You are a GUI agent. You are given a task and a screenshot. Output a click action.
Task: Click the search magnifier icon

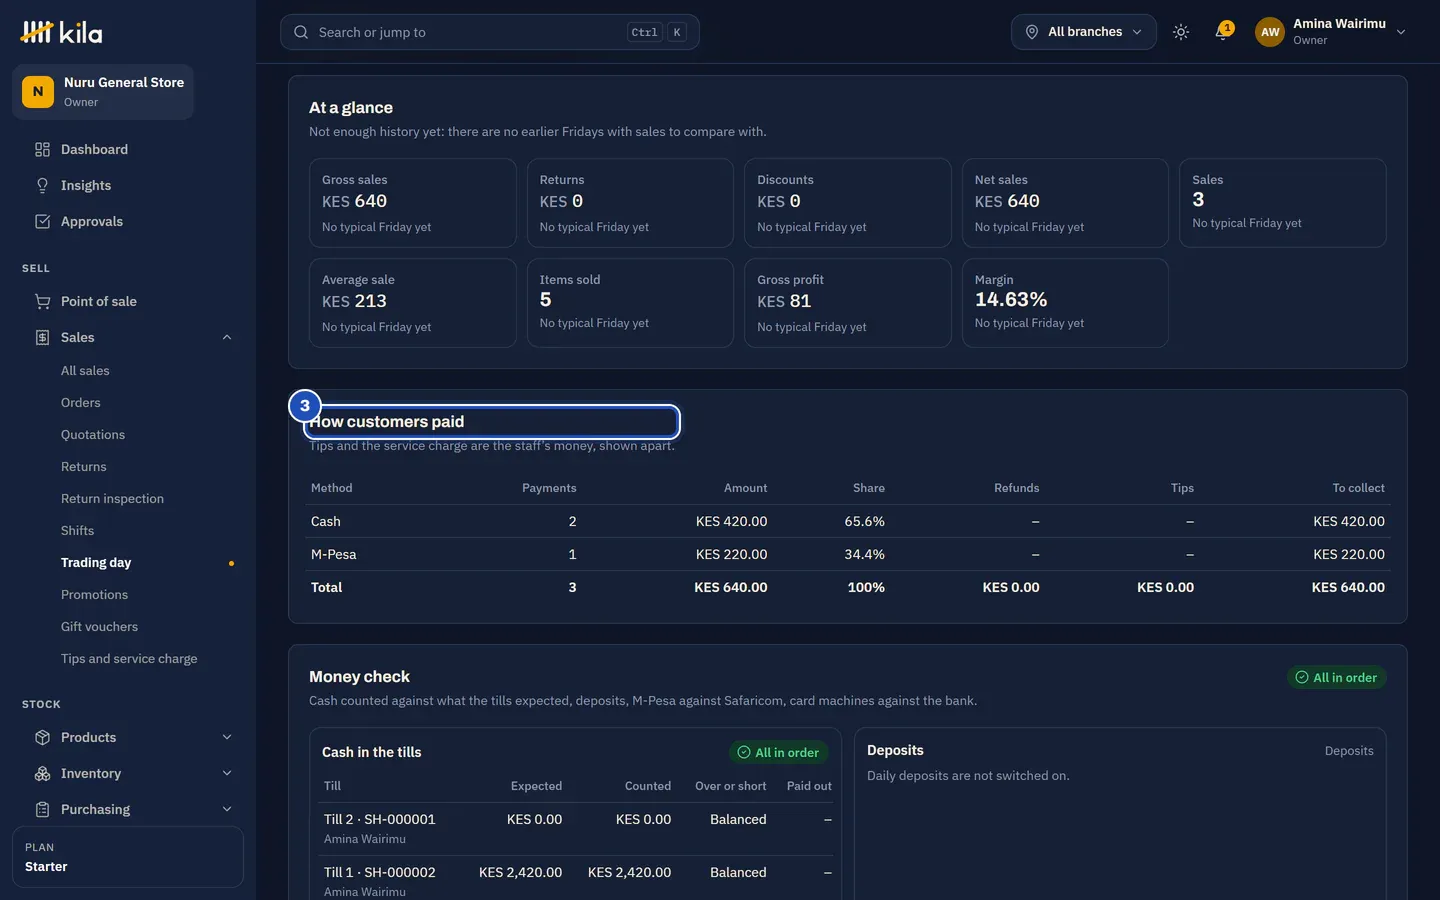coord(301,32)
